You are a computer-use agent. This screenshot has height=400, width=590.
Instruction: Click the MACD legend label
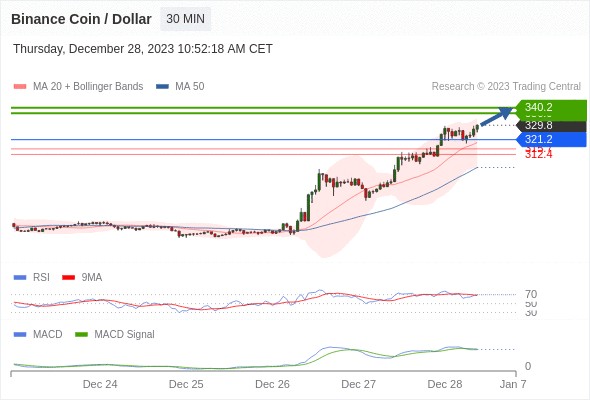point(48,335)
